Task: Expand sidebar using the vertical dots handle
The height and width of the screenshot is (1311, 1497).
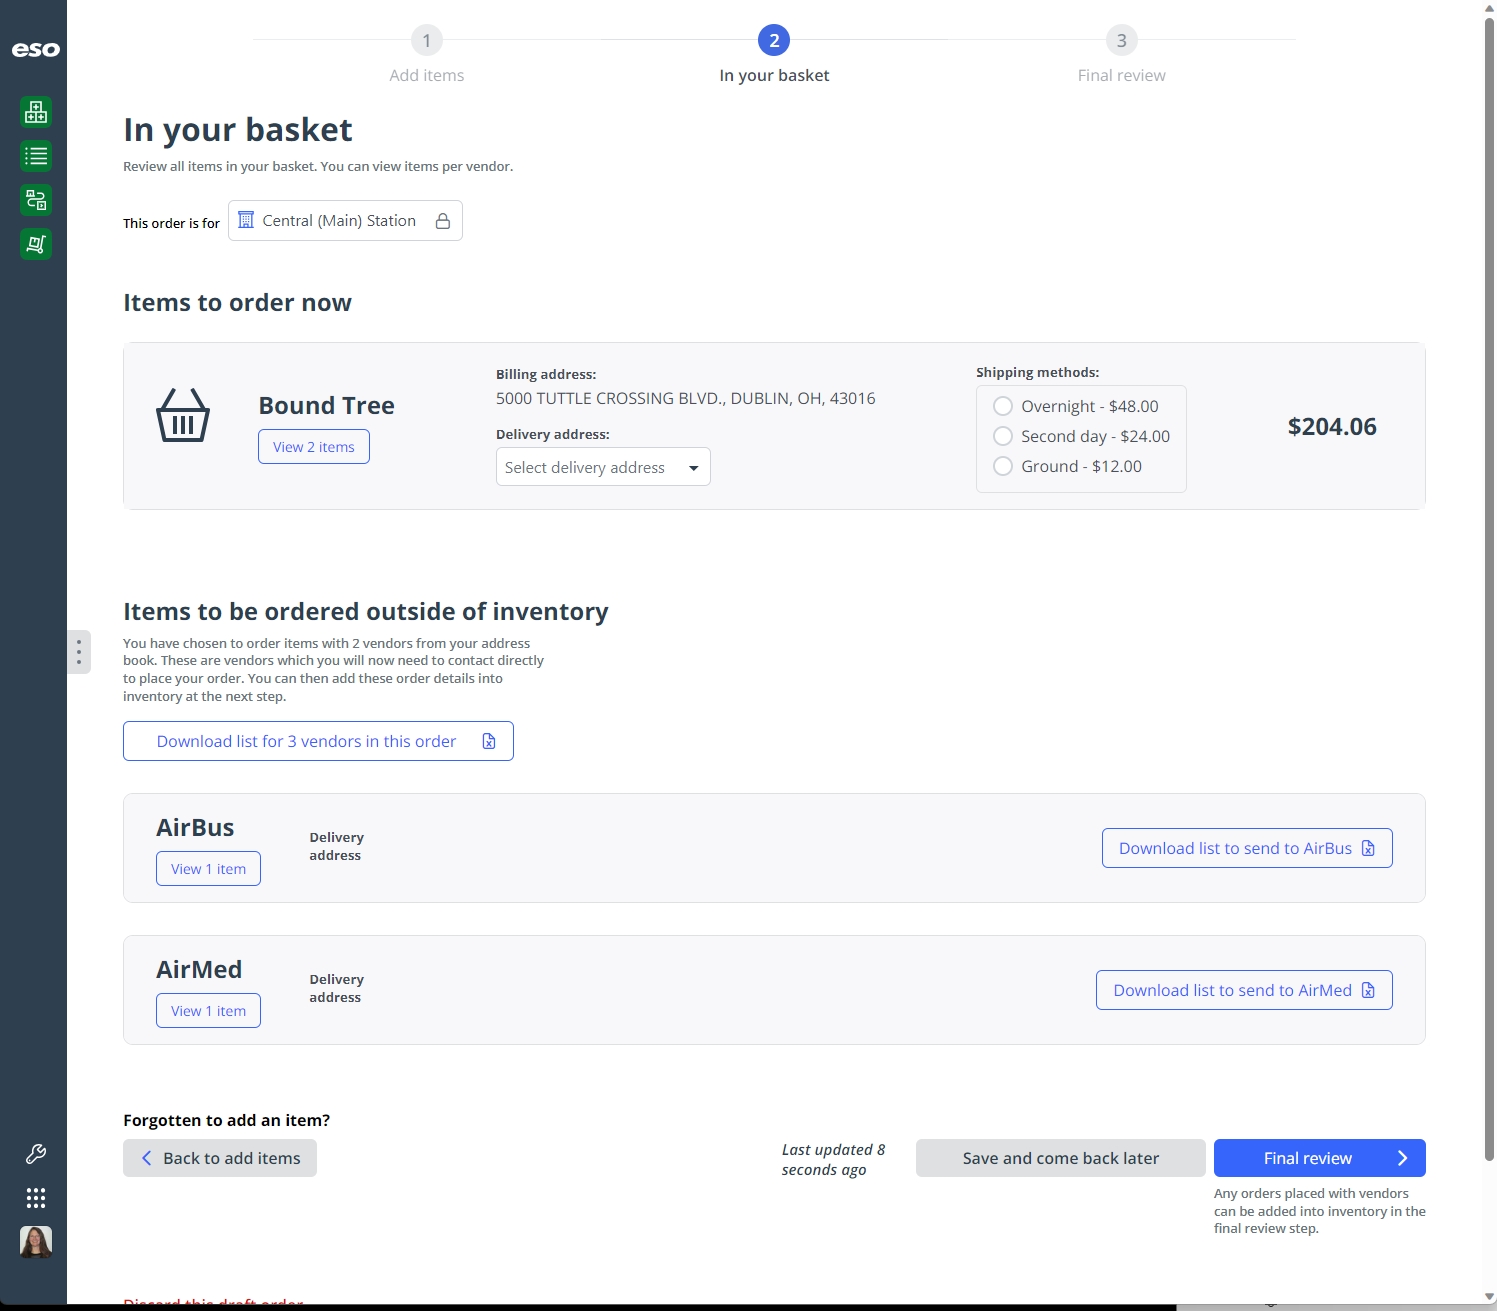Action: (79, 652)
